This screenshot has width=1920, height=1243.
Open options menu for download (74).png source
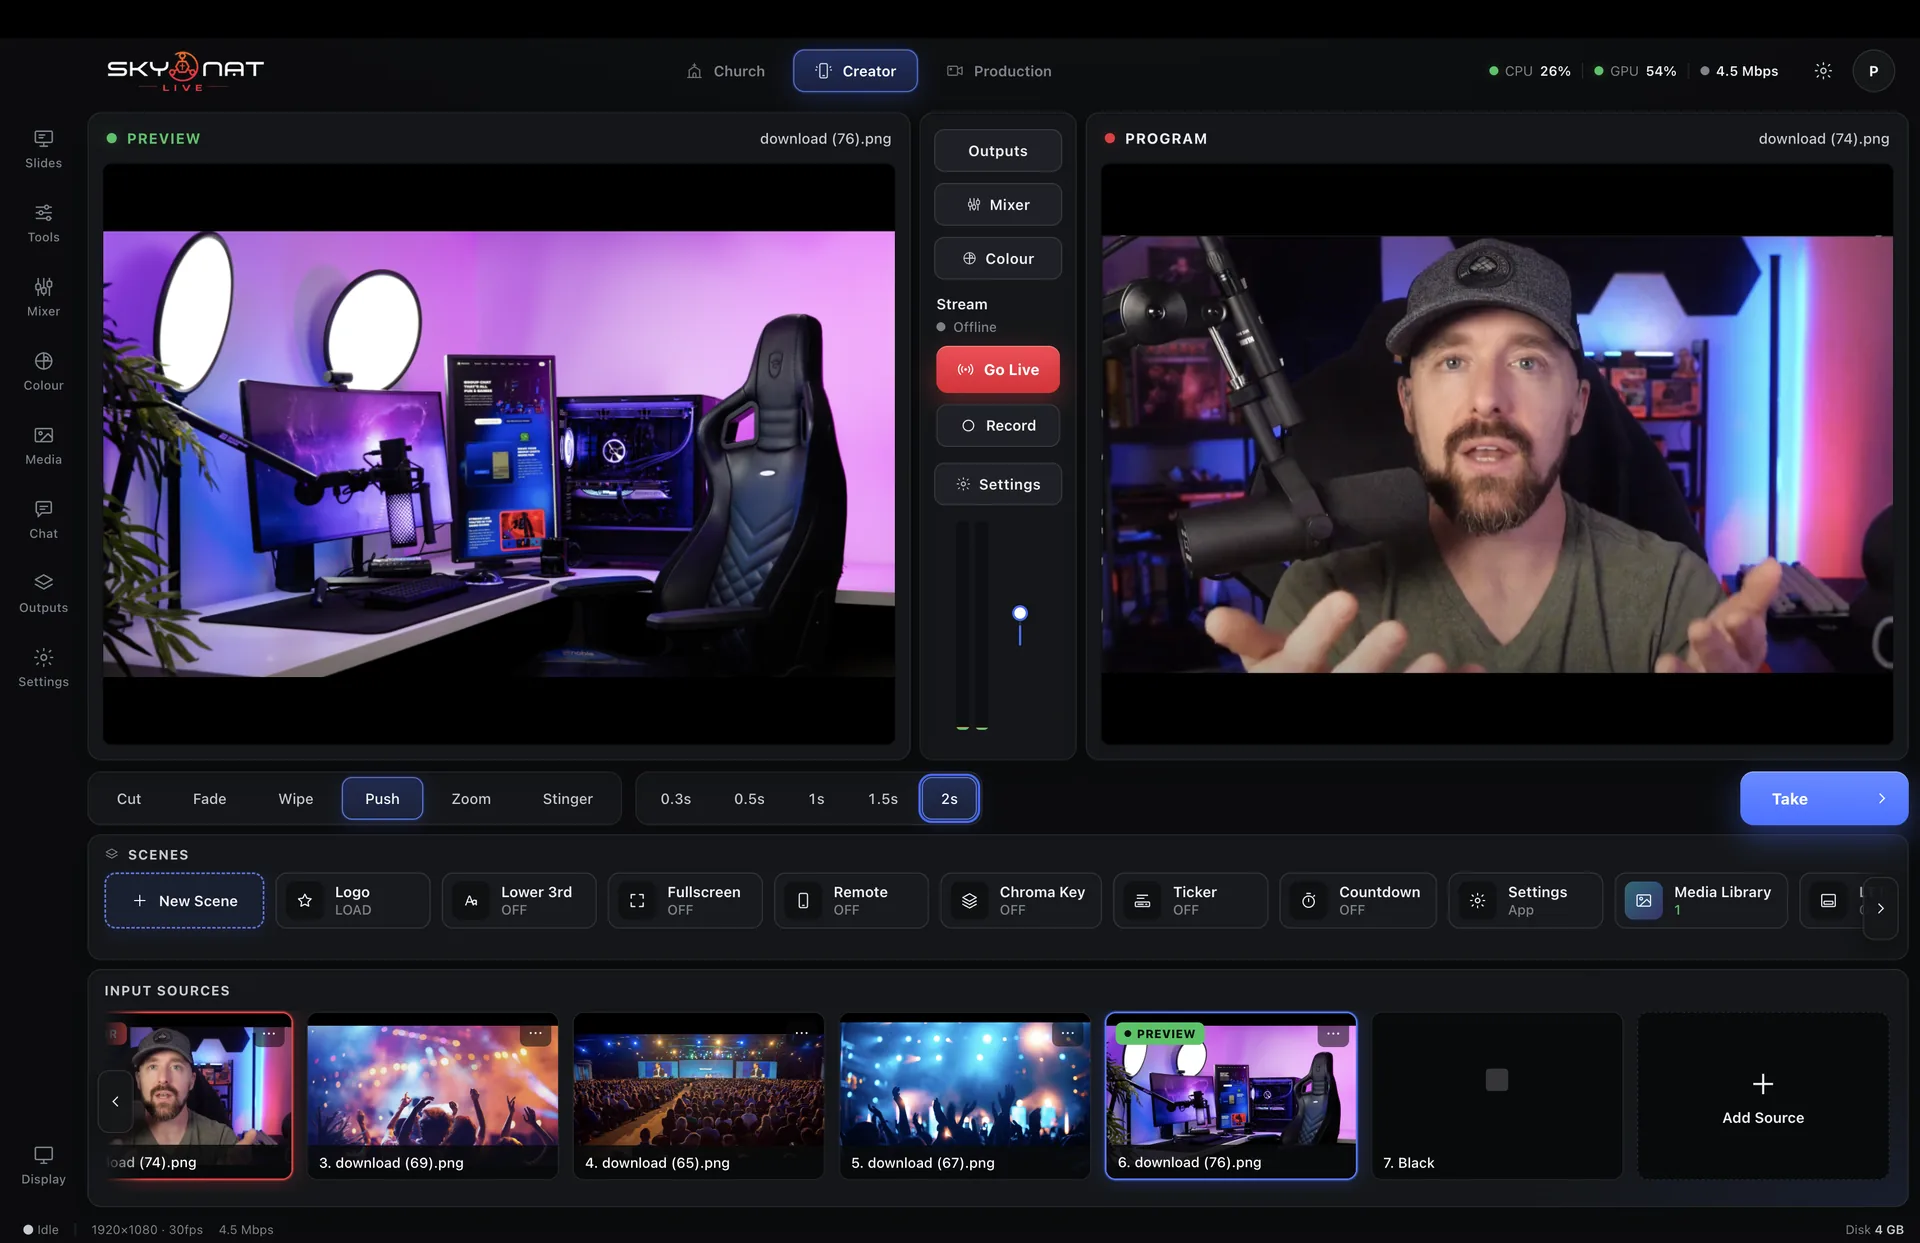coord(270,1033)
